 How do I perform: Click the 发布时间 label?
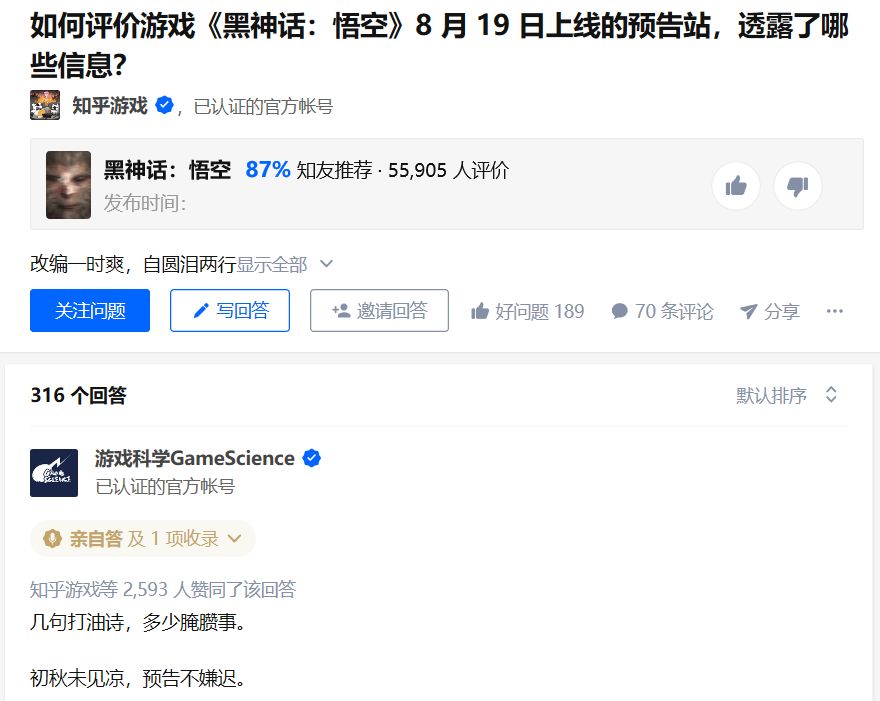(145, 203)
